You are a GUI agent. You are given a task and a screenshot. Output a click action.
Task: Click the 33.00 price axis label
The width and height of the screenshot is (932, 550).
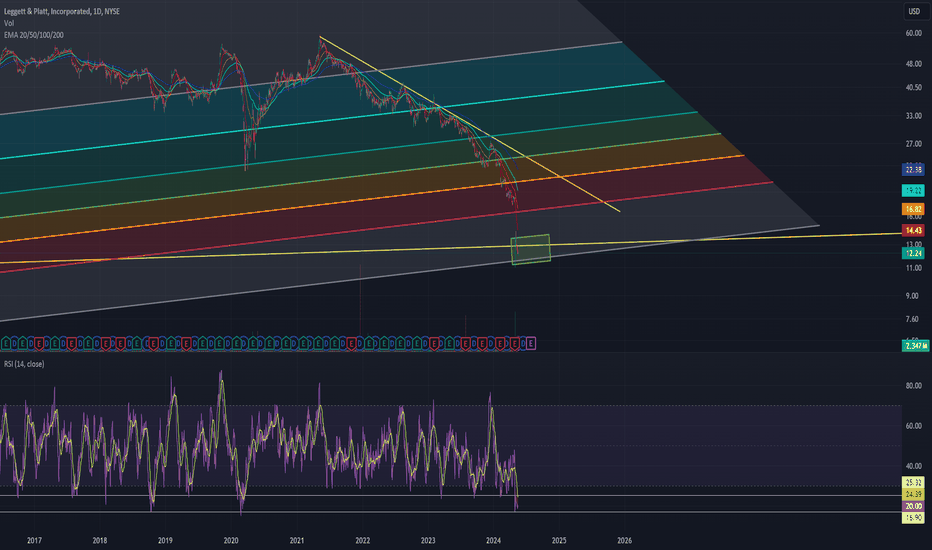[914, 116]
